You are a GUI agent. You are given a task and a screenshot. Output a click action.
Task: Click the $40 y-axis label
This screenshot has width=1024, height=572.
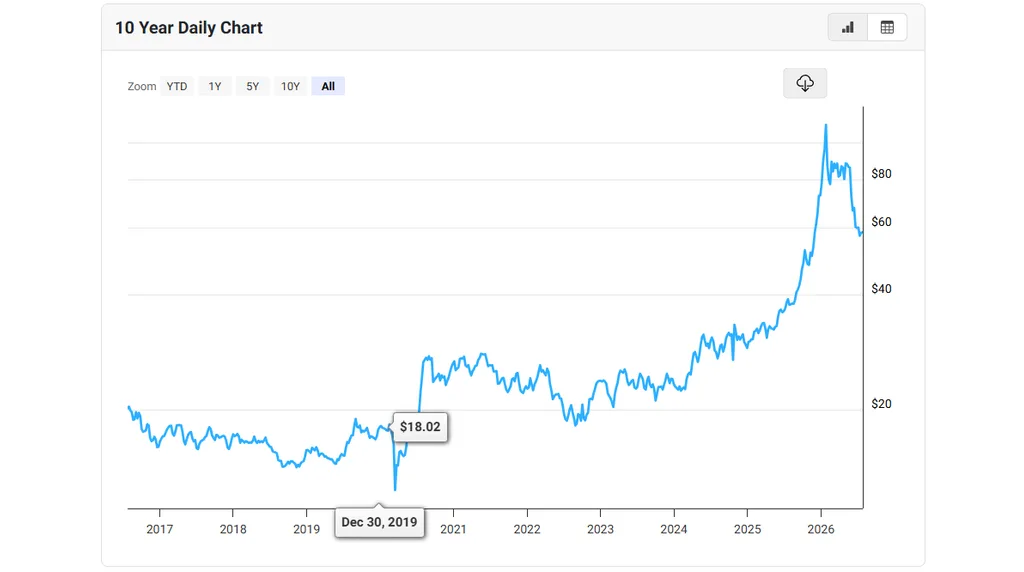click(881, 289)
